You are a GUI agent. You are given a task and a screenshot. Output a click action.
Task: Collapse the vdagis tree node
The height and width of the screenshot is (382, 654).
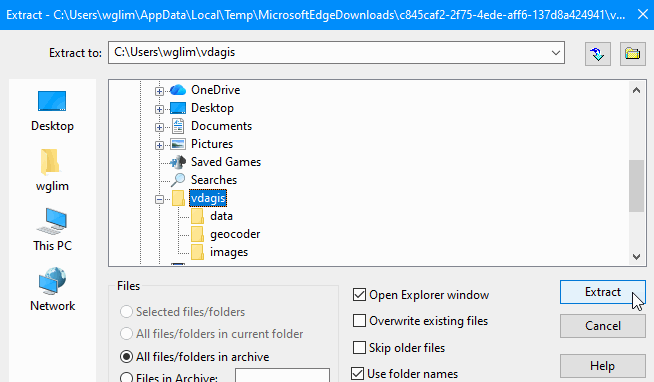click(159, 199)
